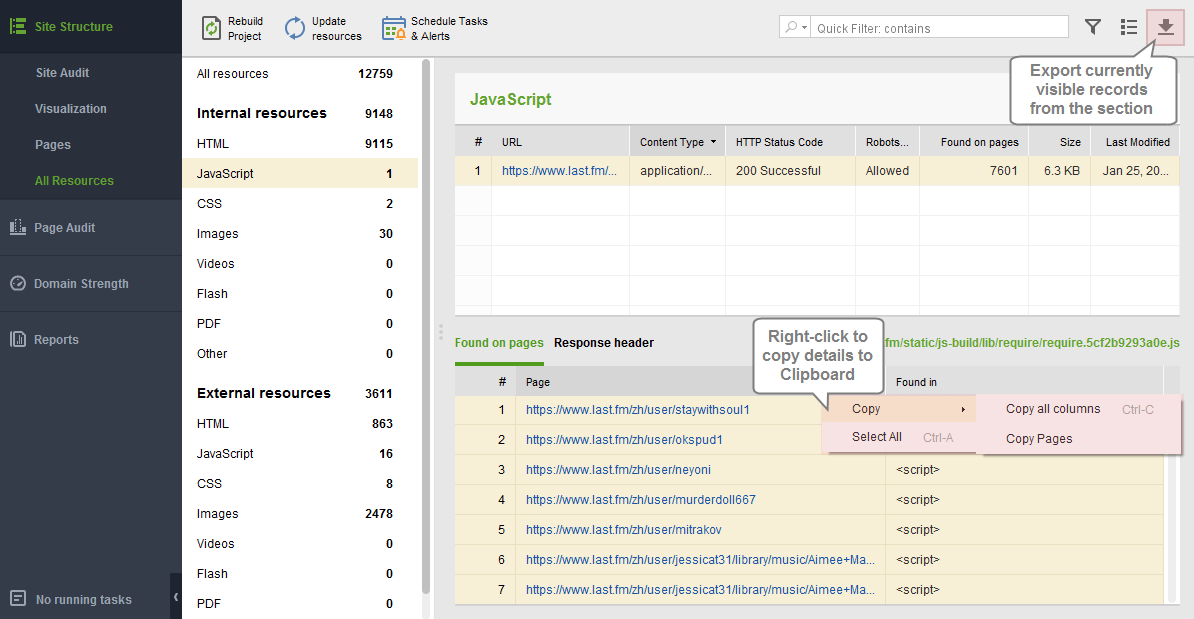Switch to the Found on pages tab
Image resolution: width=1194 pixels, height=619 pixels.
[x=499, y=343]
